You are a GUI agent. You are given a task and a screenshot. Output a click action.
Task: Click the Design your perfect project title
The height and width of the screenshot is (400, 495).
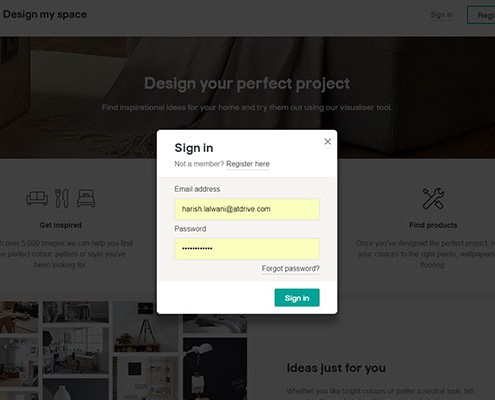tap(247, 83)
